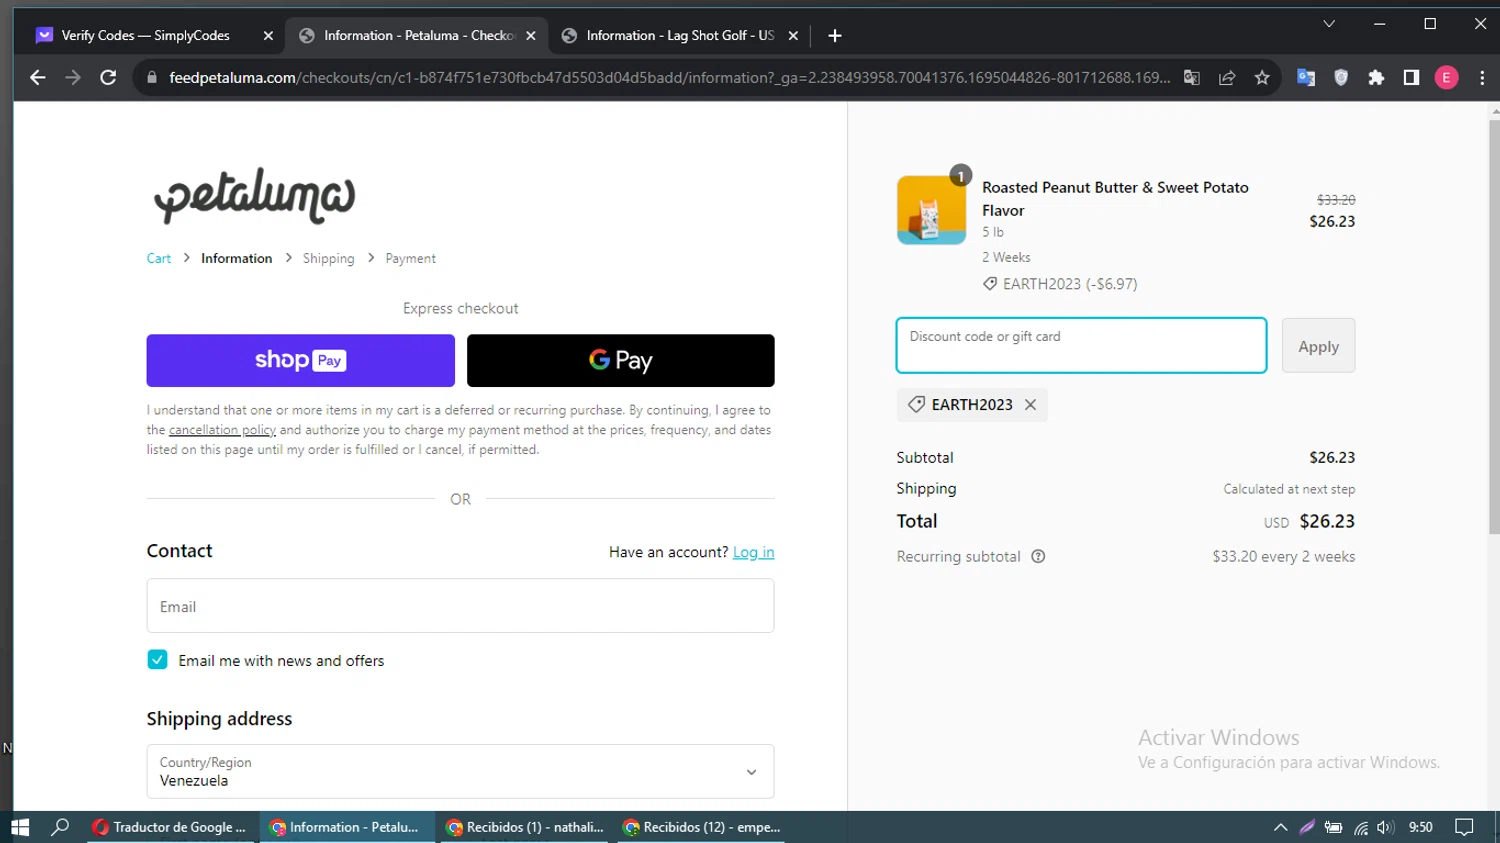Open the tab search chevron
Screen dimensions: 1500x843
pos(1329,24)
